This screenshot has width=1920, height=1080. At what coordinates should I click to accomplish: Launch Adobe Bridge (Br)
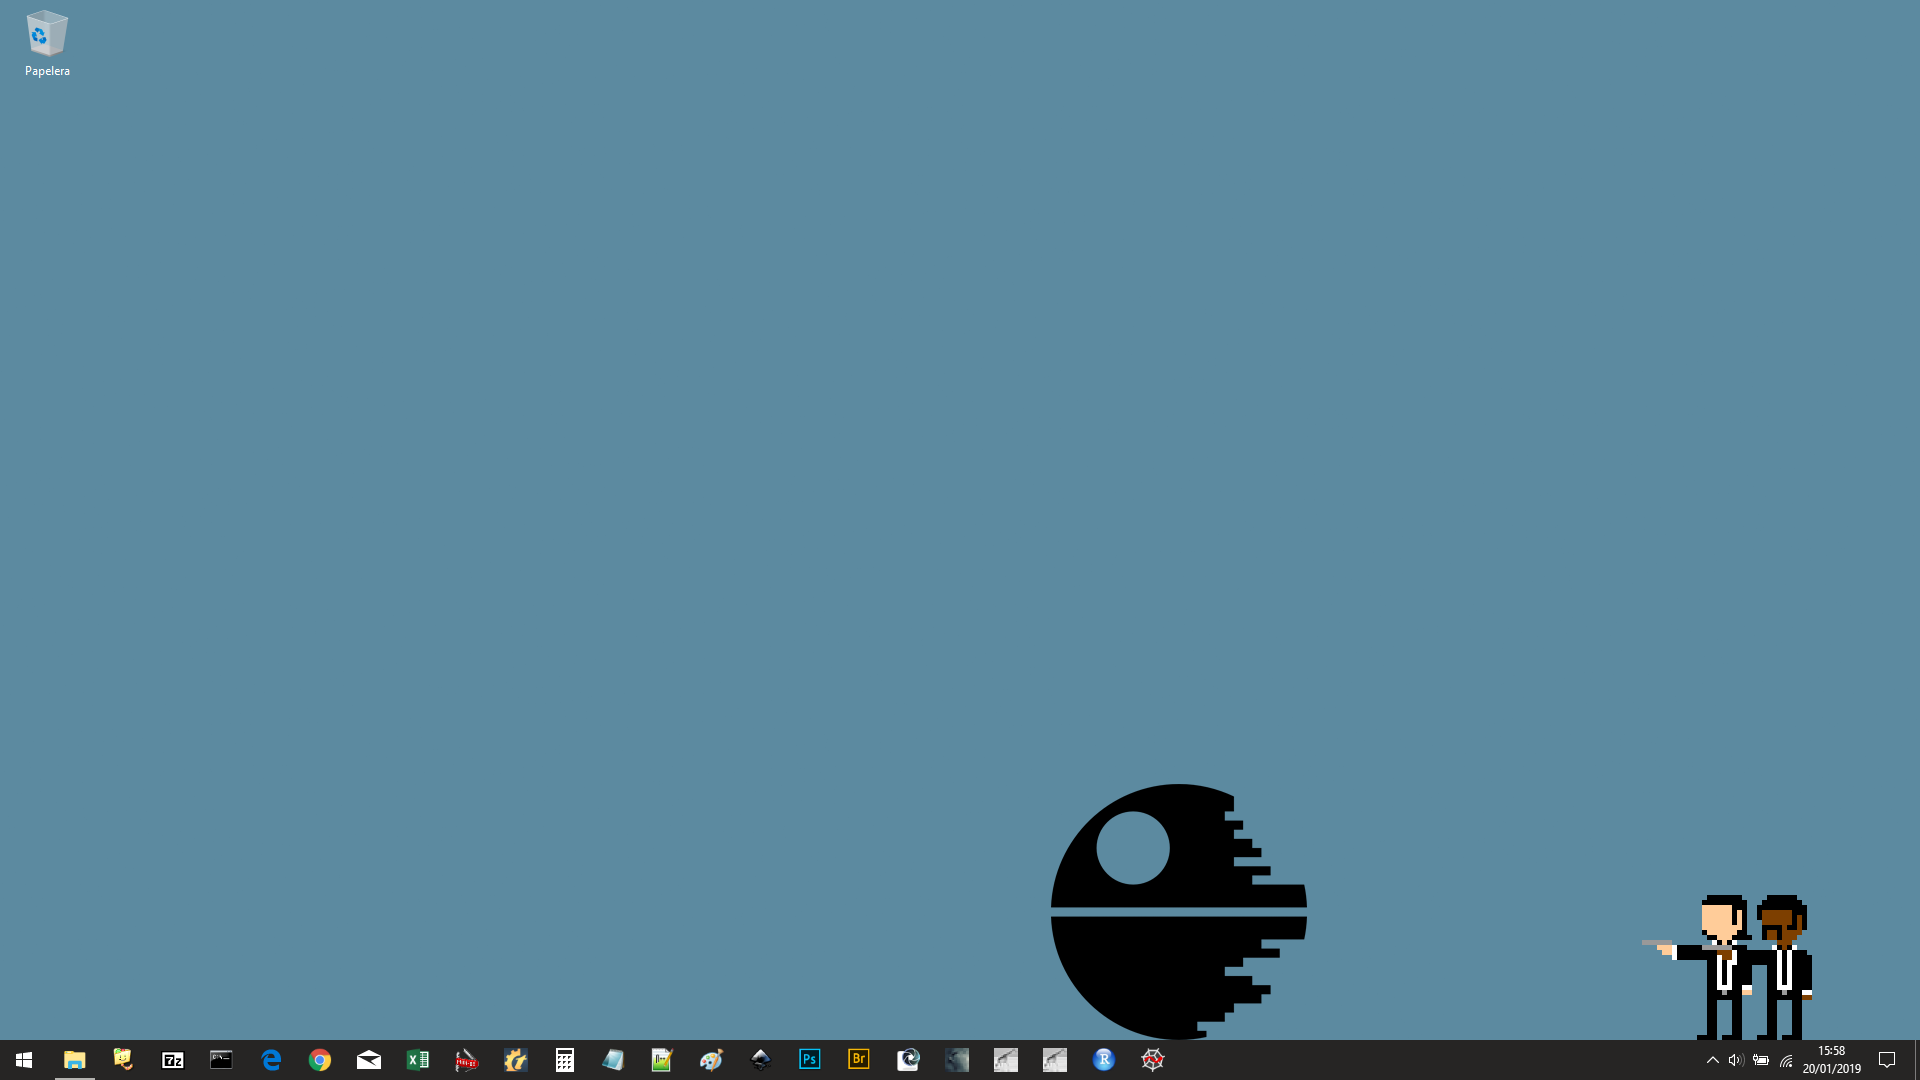[x=858, y=1059]
